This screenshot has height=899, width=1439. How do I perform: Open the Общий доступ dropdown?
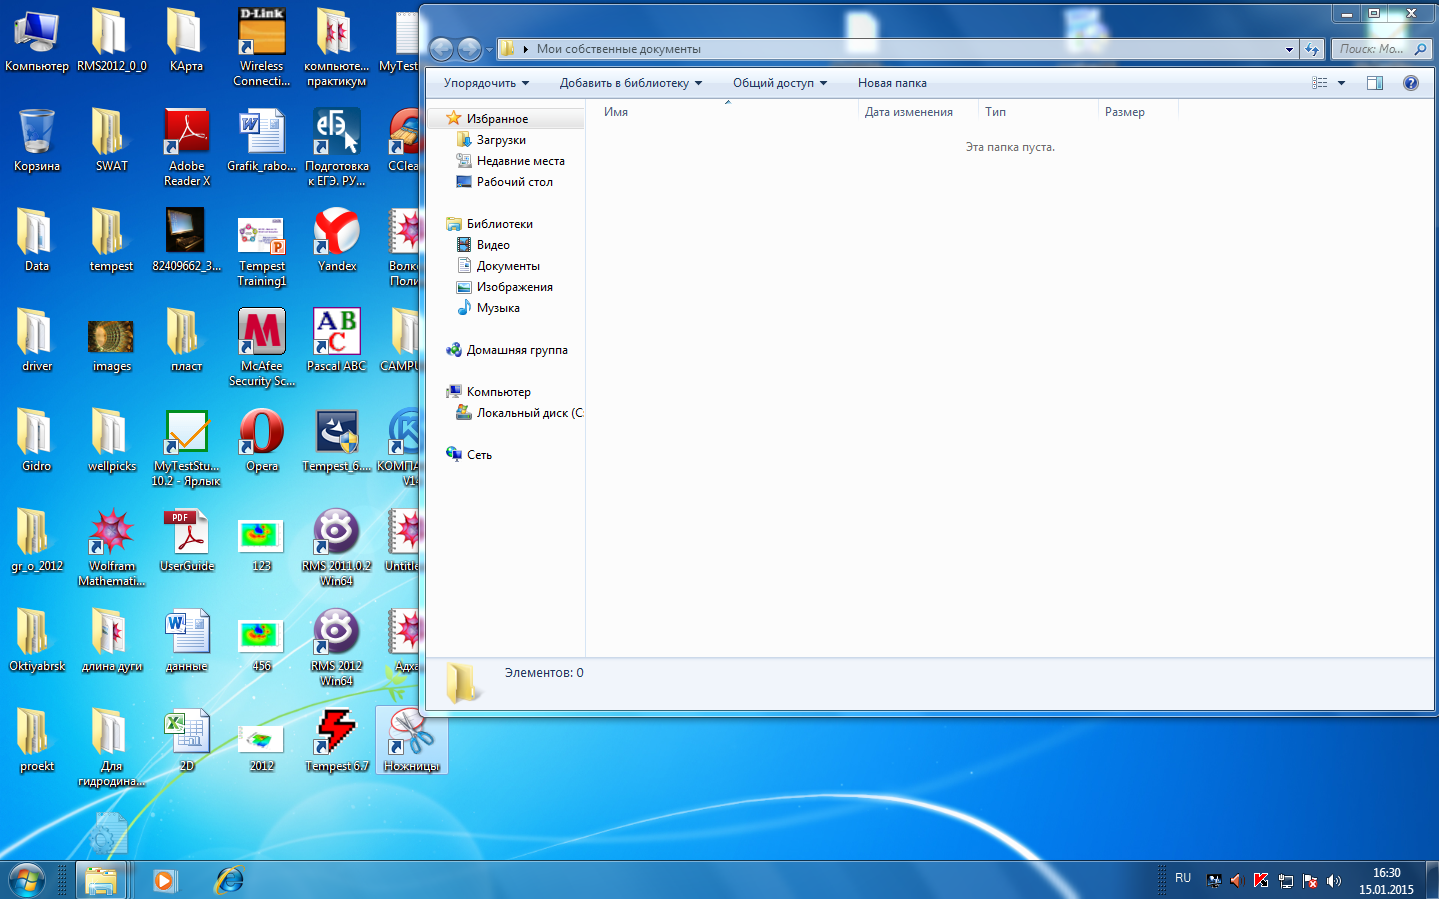tap(780, 83)
